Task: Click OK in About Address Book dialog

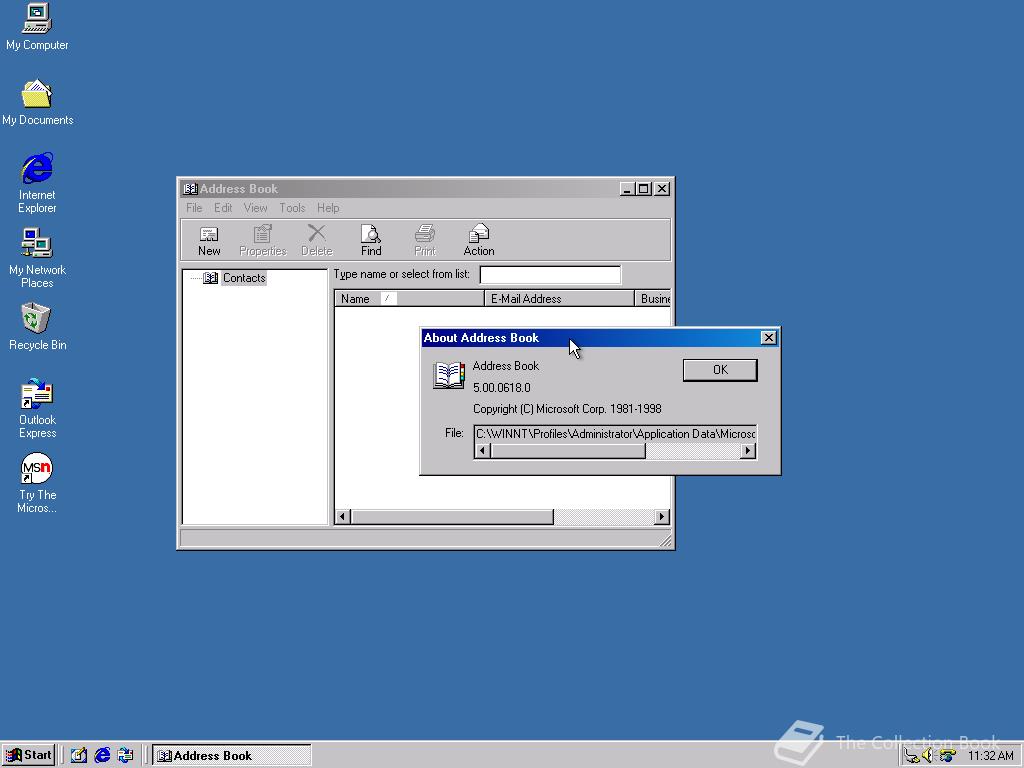Action: click(720, 370)
